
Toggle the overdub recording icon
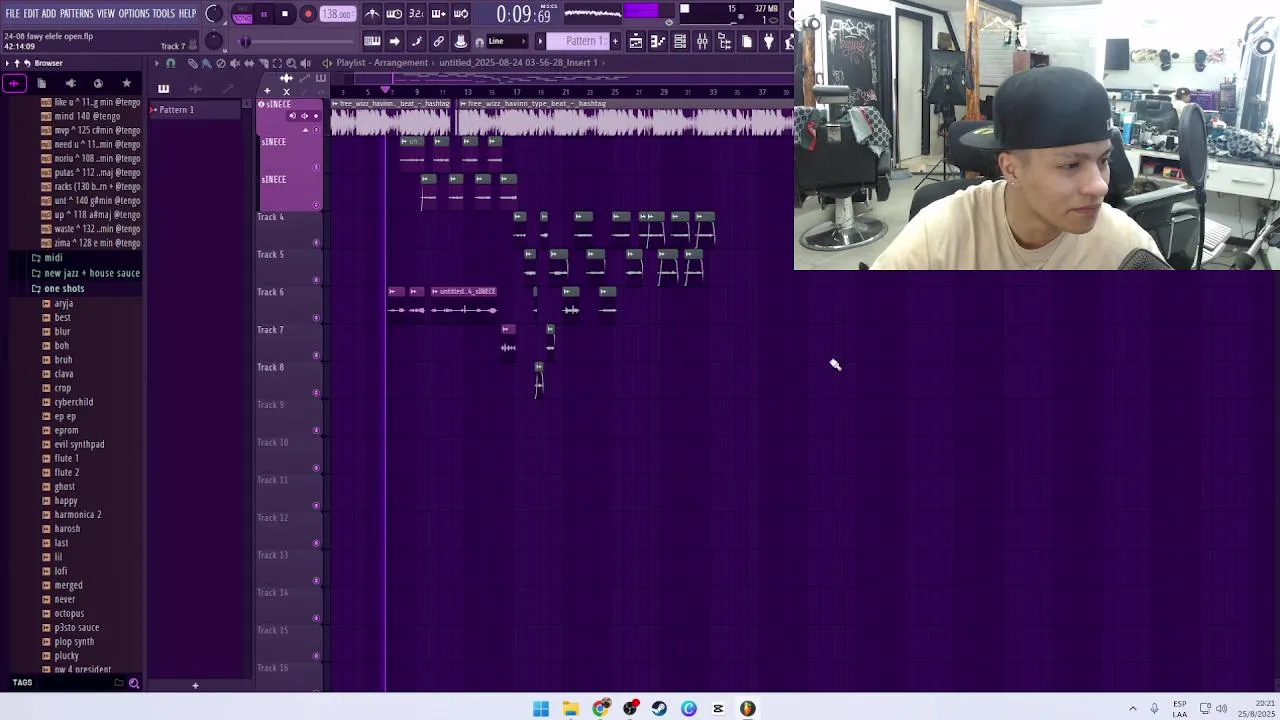[x=438, y=14]
